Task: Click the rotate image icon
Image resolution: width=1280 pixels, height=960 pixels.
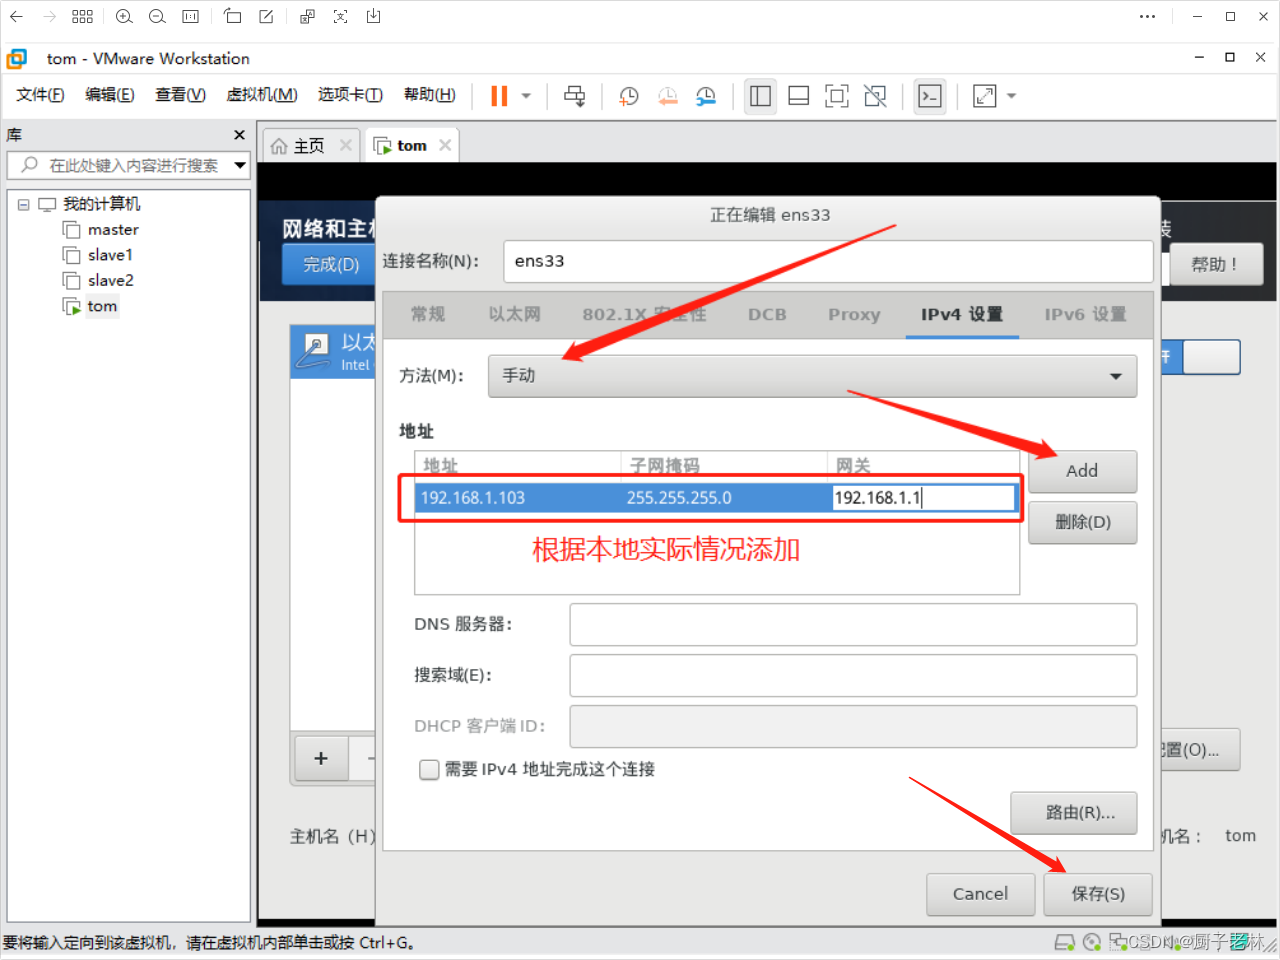Action: coord(232,17)
